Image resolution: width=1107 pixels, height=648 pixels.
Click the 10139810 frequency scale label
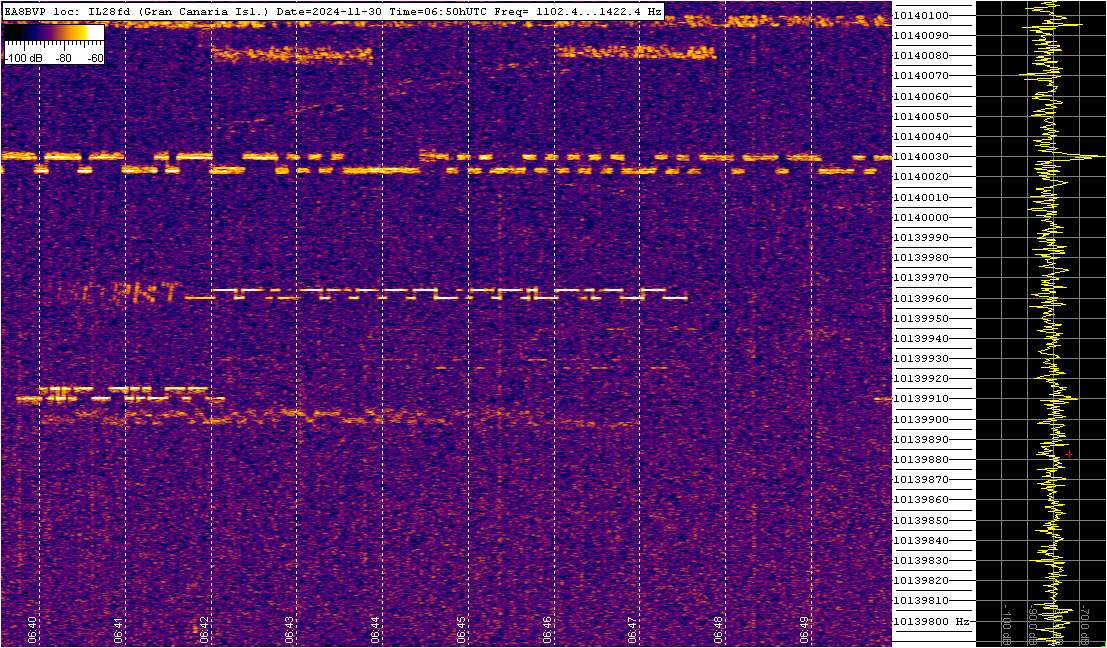pyautogui.click(x=921, y=601)
